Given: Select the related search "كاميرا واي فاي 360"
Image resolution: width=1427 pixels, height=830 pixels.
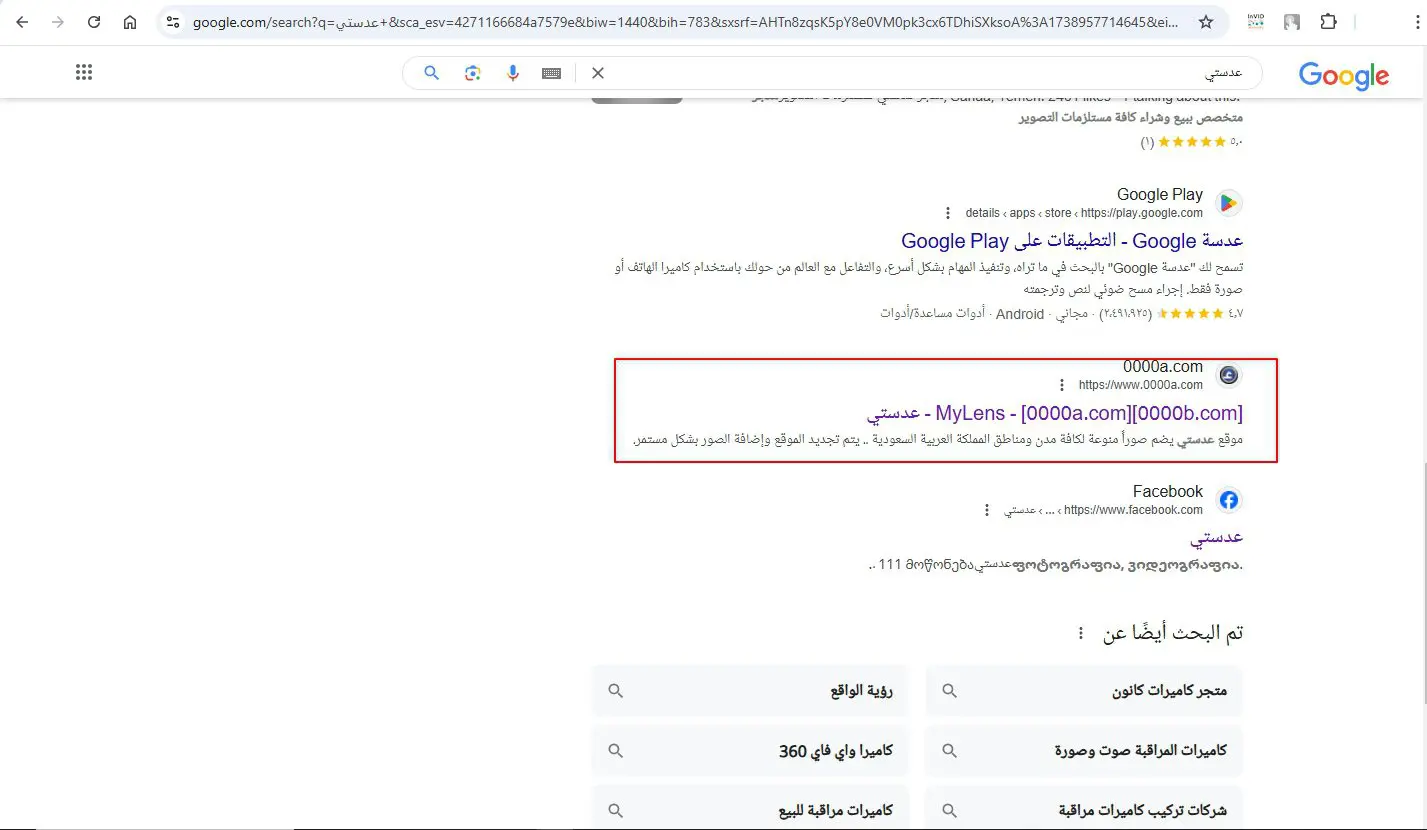Looking at the screenshot, I should (750, 751).
